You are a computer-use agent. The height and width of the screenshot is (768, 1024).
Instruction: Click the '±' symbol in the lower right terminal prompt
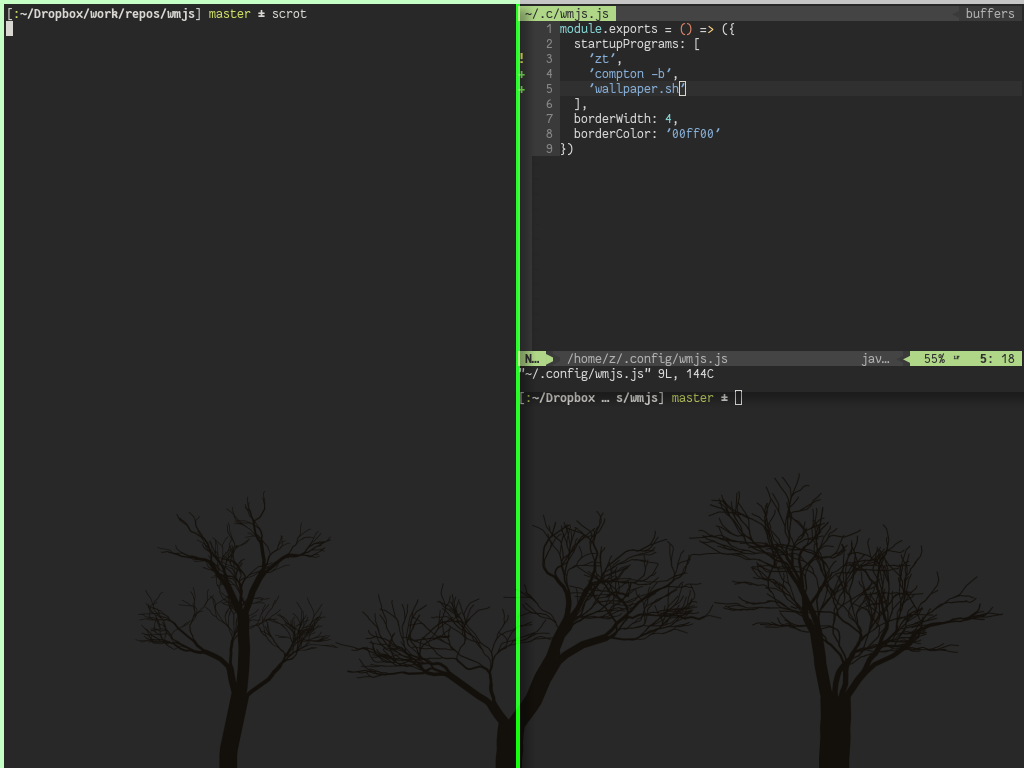point(724,398)
